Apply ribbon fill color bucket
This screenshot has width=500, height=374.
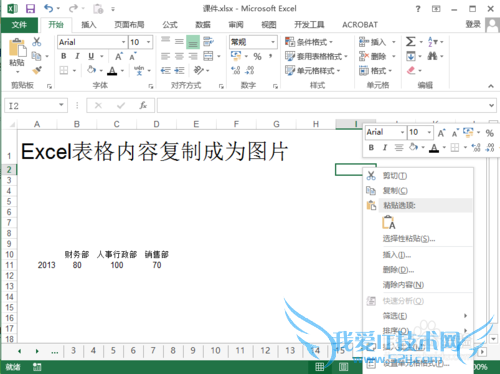coord(92,70)
